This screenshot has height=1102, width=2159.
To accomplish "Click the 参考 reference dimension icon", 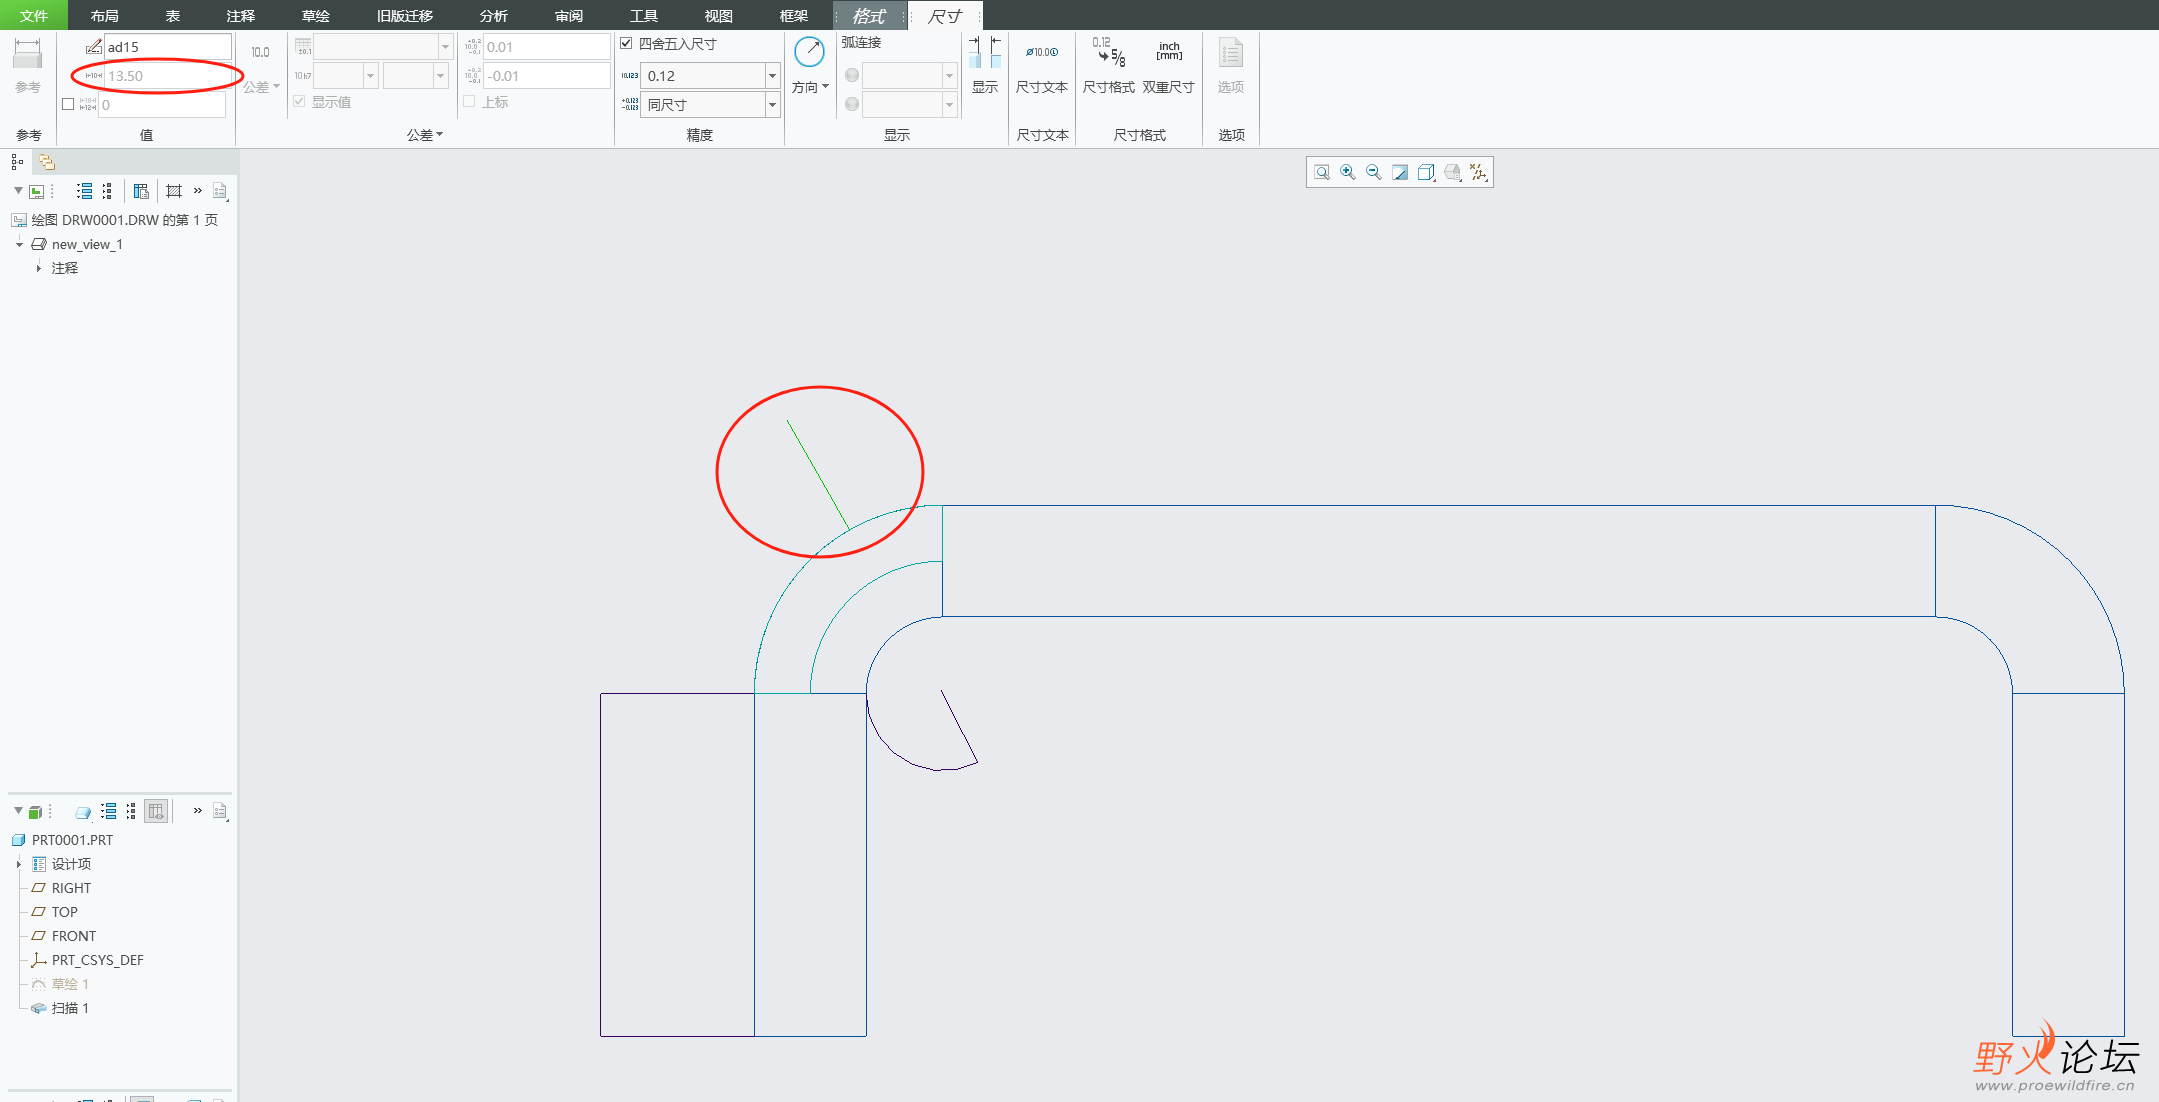I will click(28, 54).
